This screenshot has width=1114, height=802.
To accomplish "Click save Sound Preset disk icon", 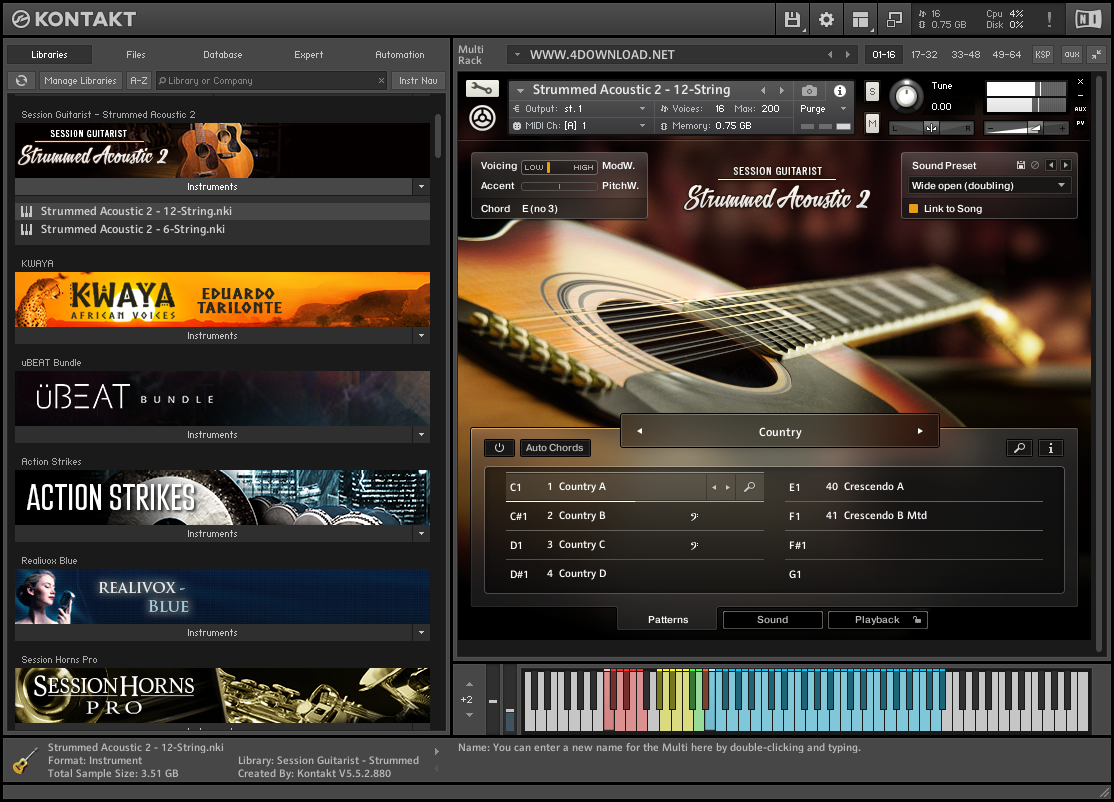I will click(x=1021, y=165).
